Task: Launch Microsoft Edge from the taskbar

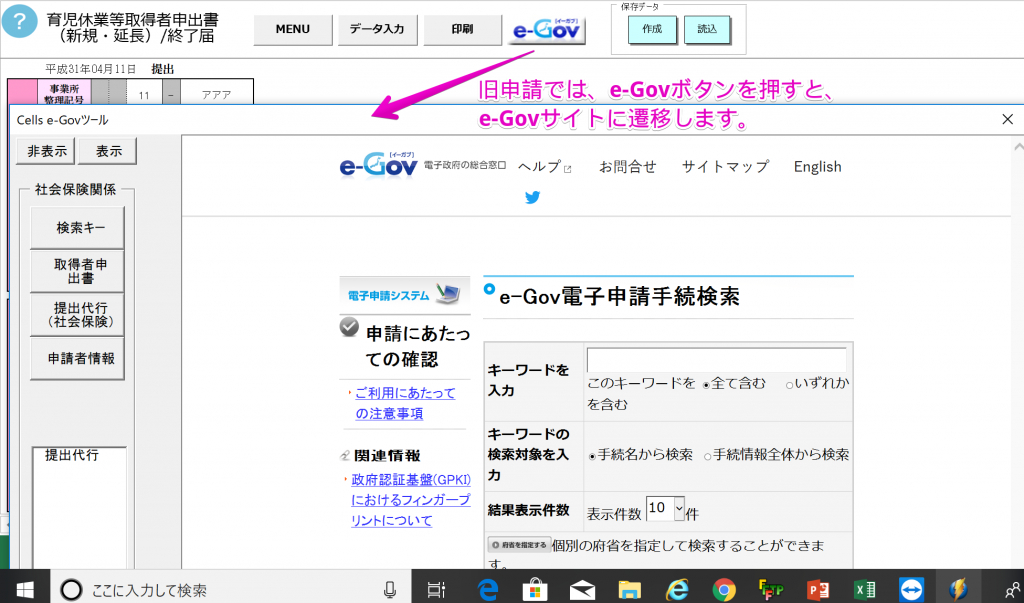Action: pyautogui.click(x=488, y=590)
